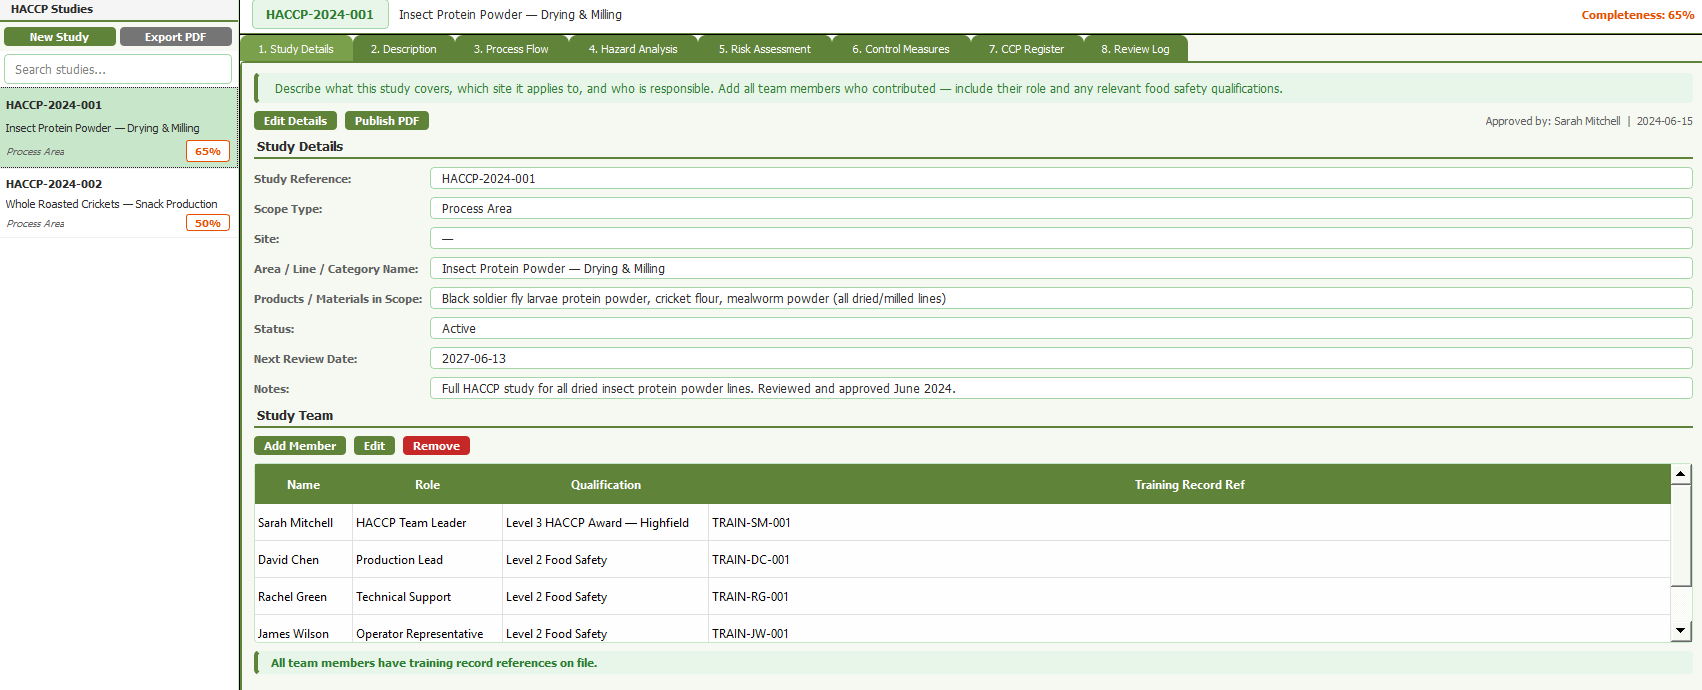
Task: Switch to the 1. Study Details tab
Action: click(x=296, y=49)
